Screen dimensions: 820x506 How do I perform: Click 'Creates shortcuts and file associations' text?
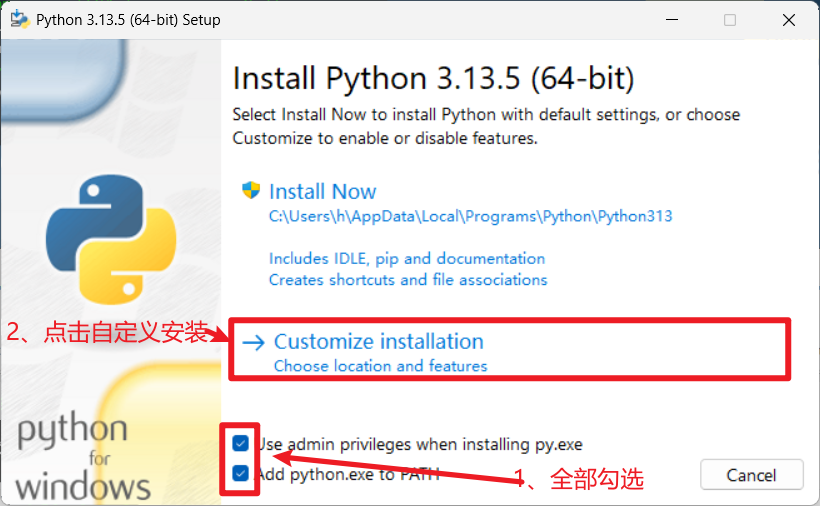click(408, 280)
